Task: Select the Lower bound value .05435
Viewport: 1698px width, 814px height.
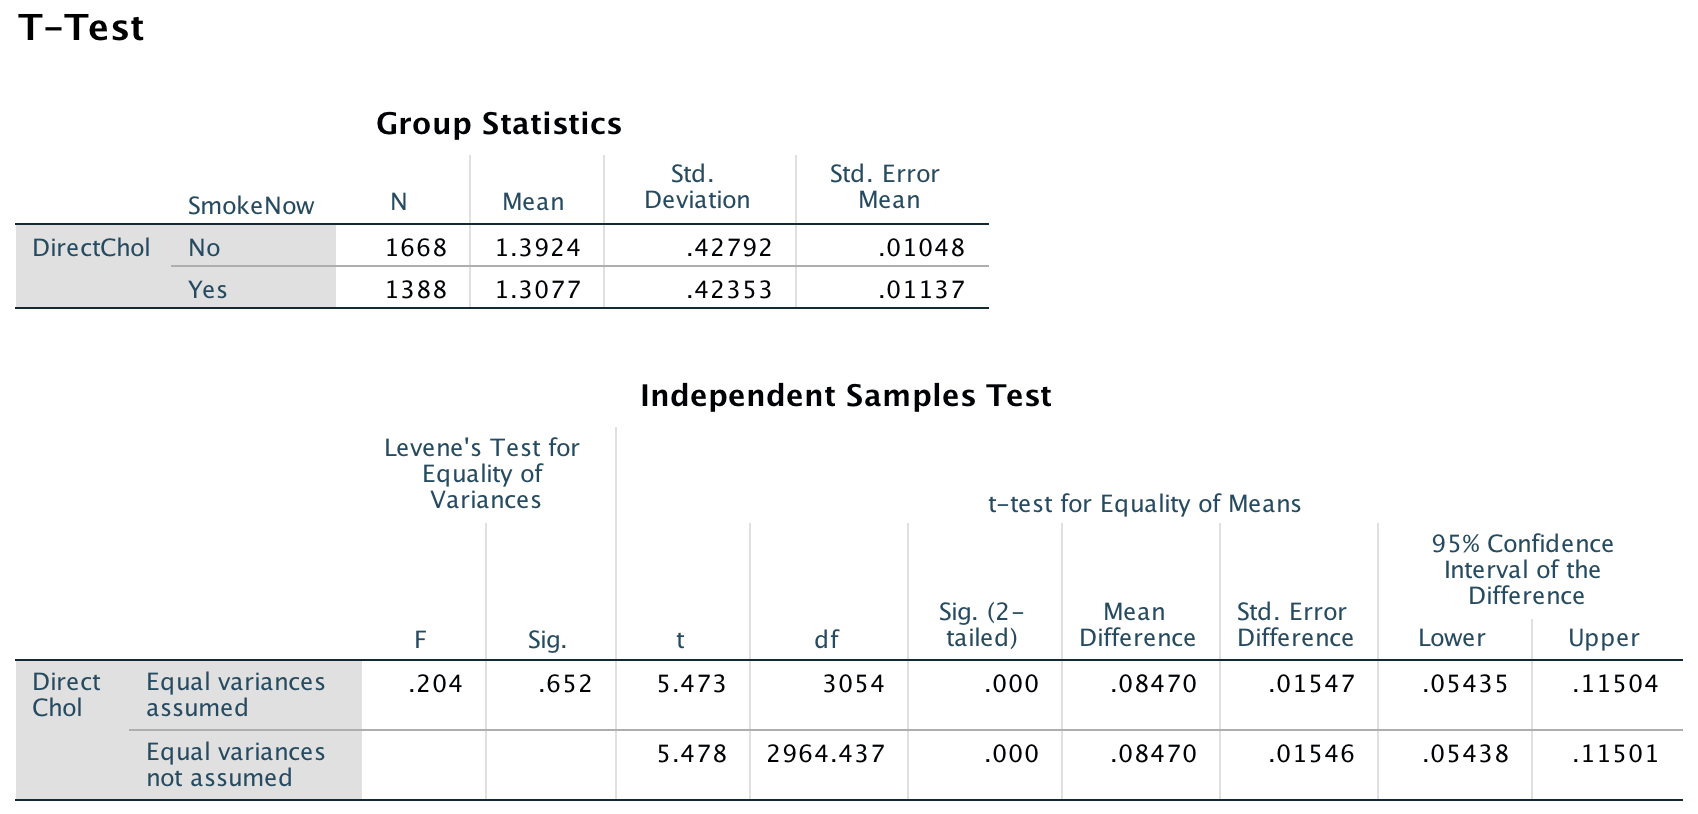Action: (x=1465, y=684)
